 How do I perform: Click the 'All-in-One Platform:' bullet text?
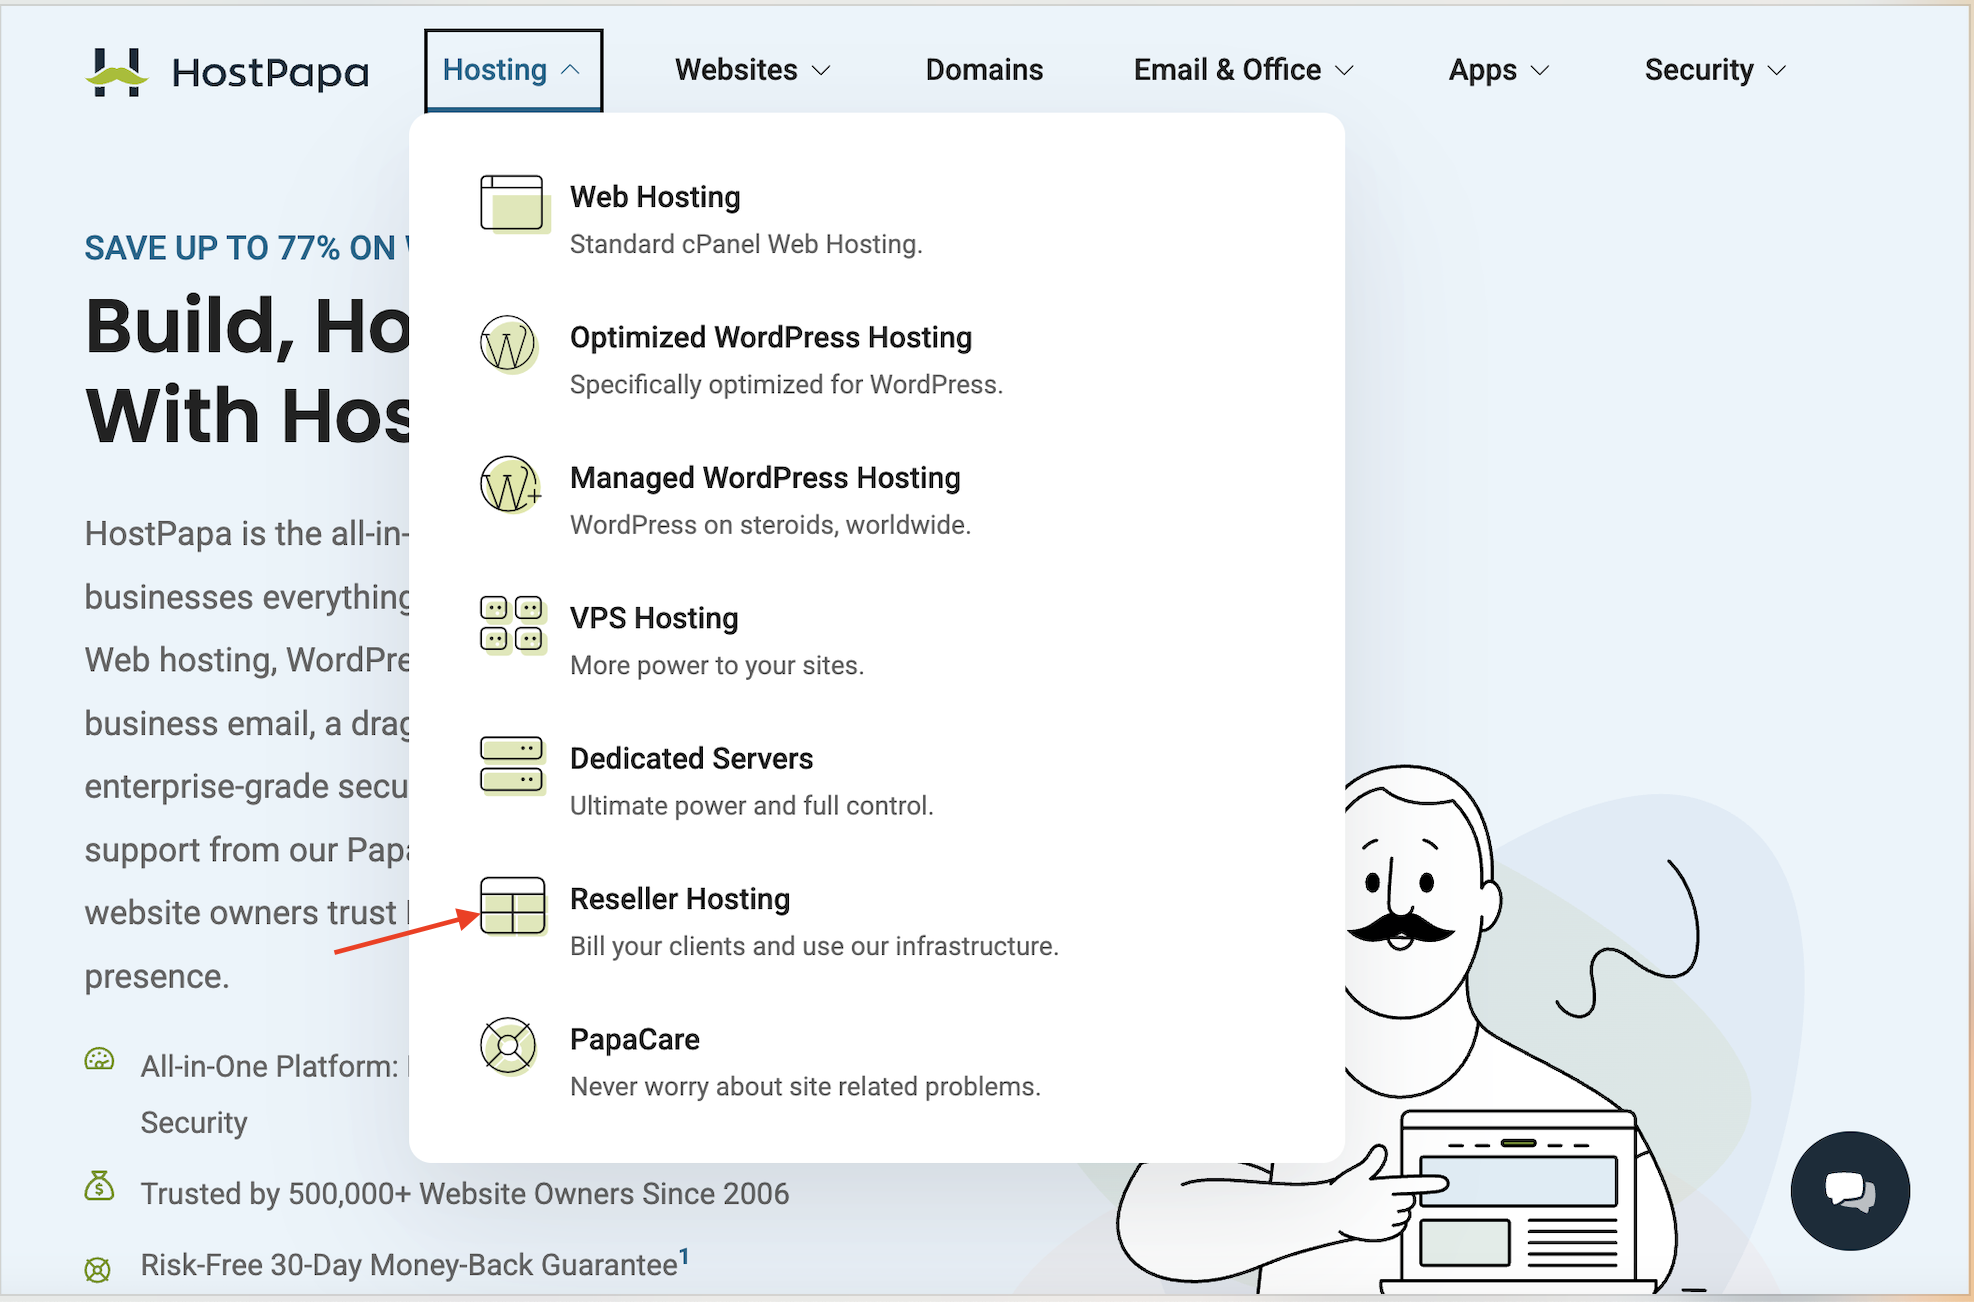click(x=269, y=1066)
